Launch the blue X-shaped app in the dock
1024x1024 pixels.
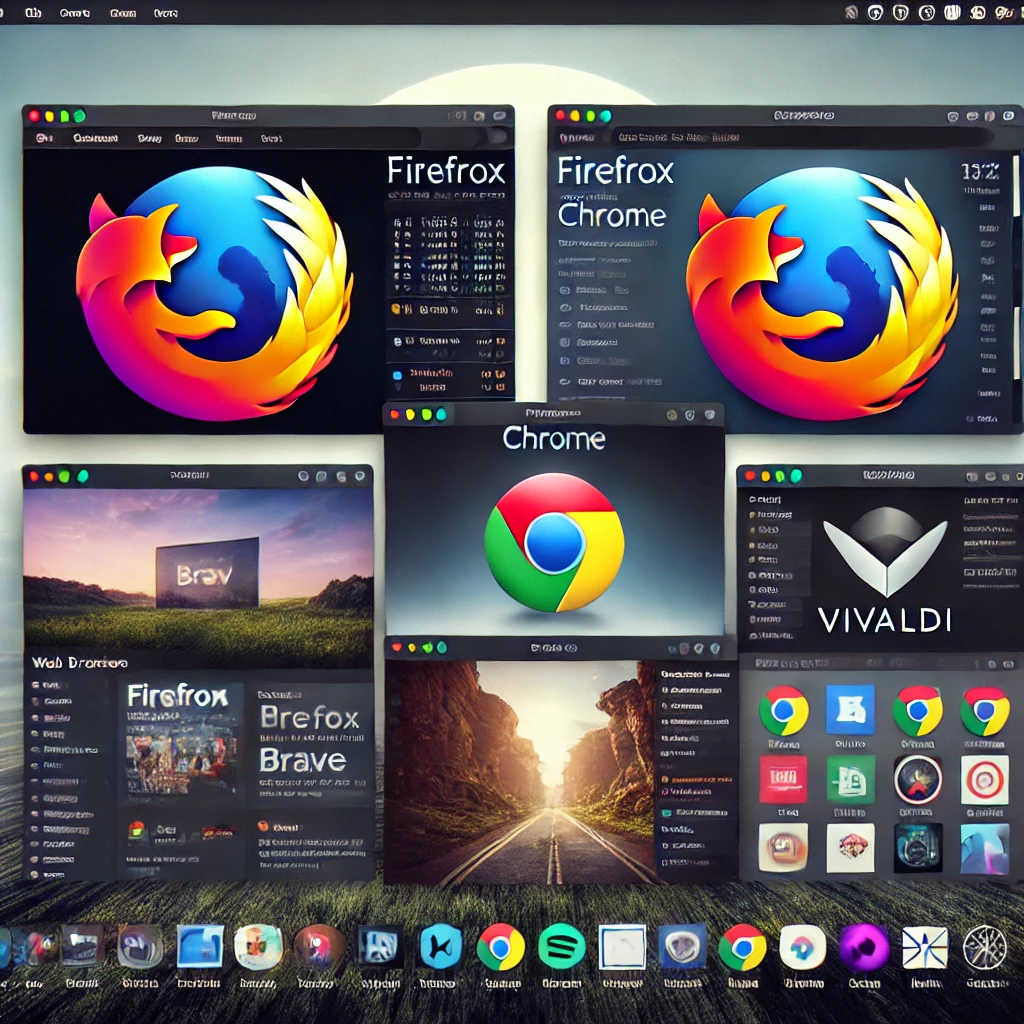tap(441, 946)
